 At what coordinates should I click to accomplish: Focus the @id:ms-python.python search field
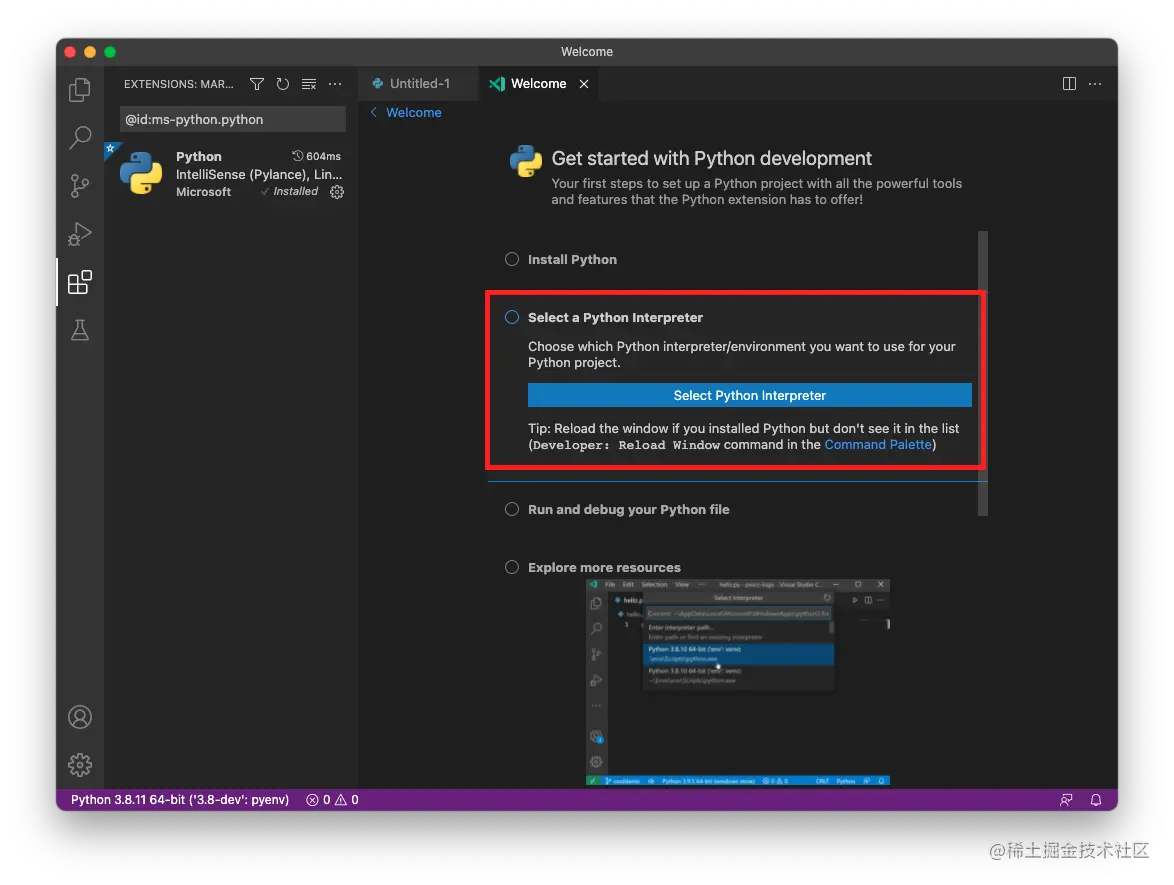click(232, 119)
